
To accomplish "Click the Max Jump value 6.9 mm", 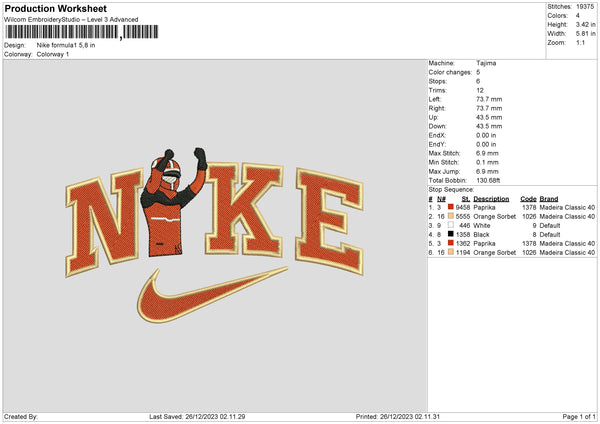I will pyautogui.click(x=487, y=171).
